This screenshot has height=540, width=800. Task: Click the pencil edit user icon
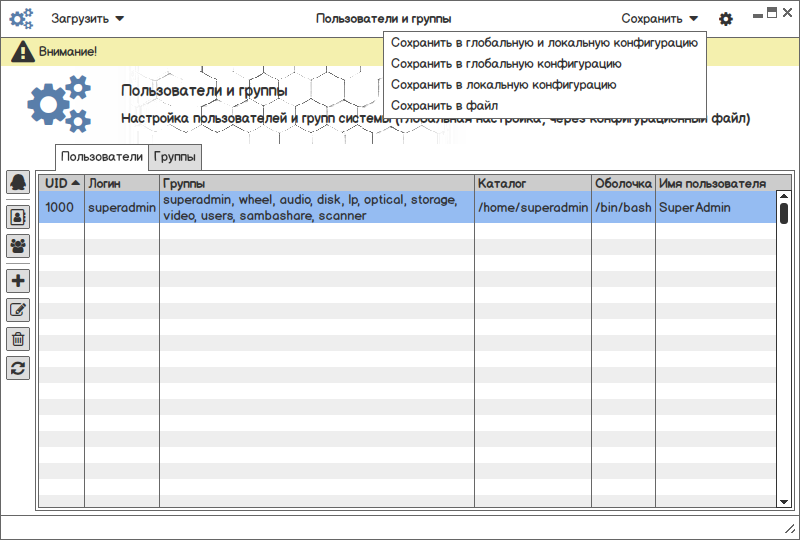[x=18, y=310]
